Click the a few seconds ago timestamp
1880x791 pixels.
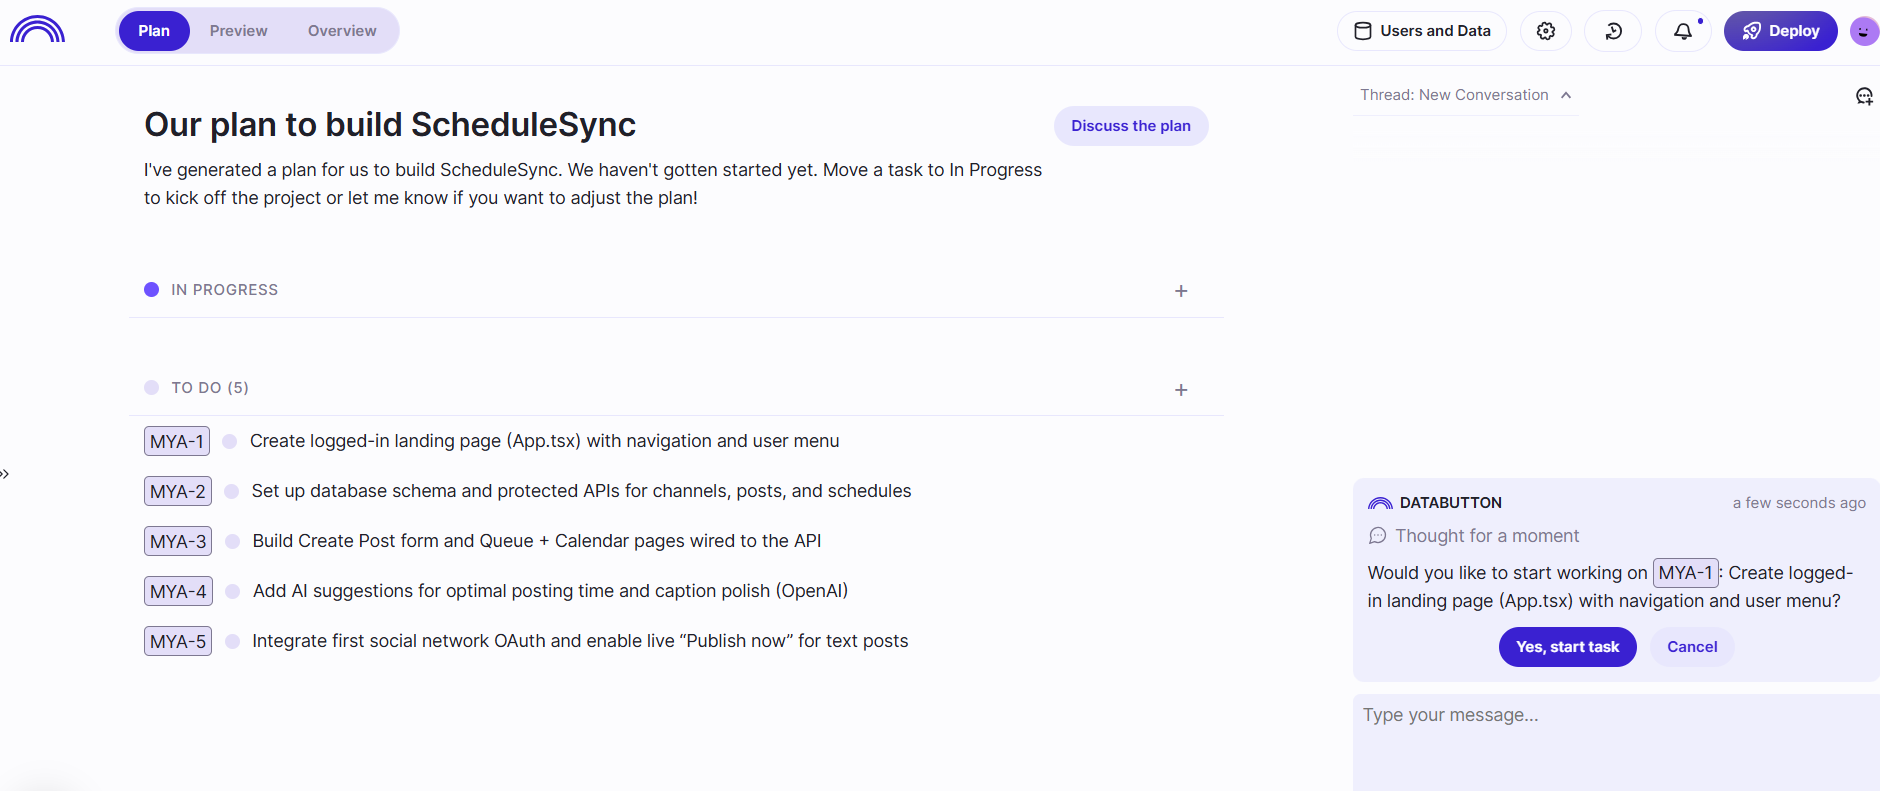coord(1799,503)
